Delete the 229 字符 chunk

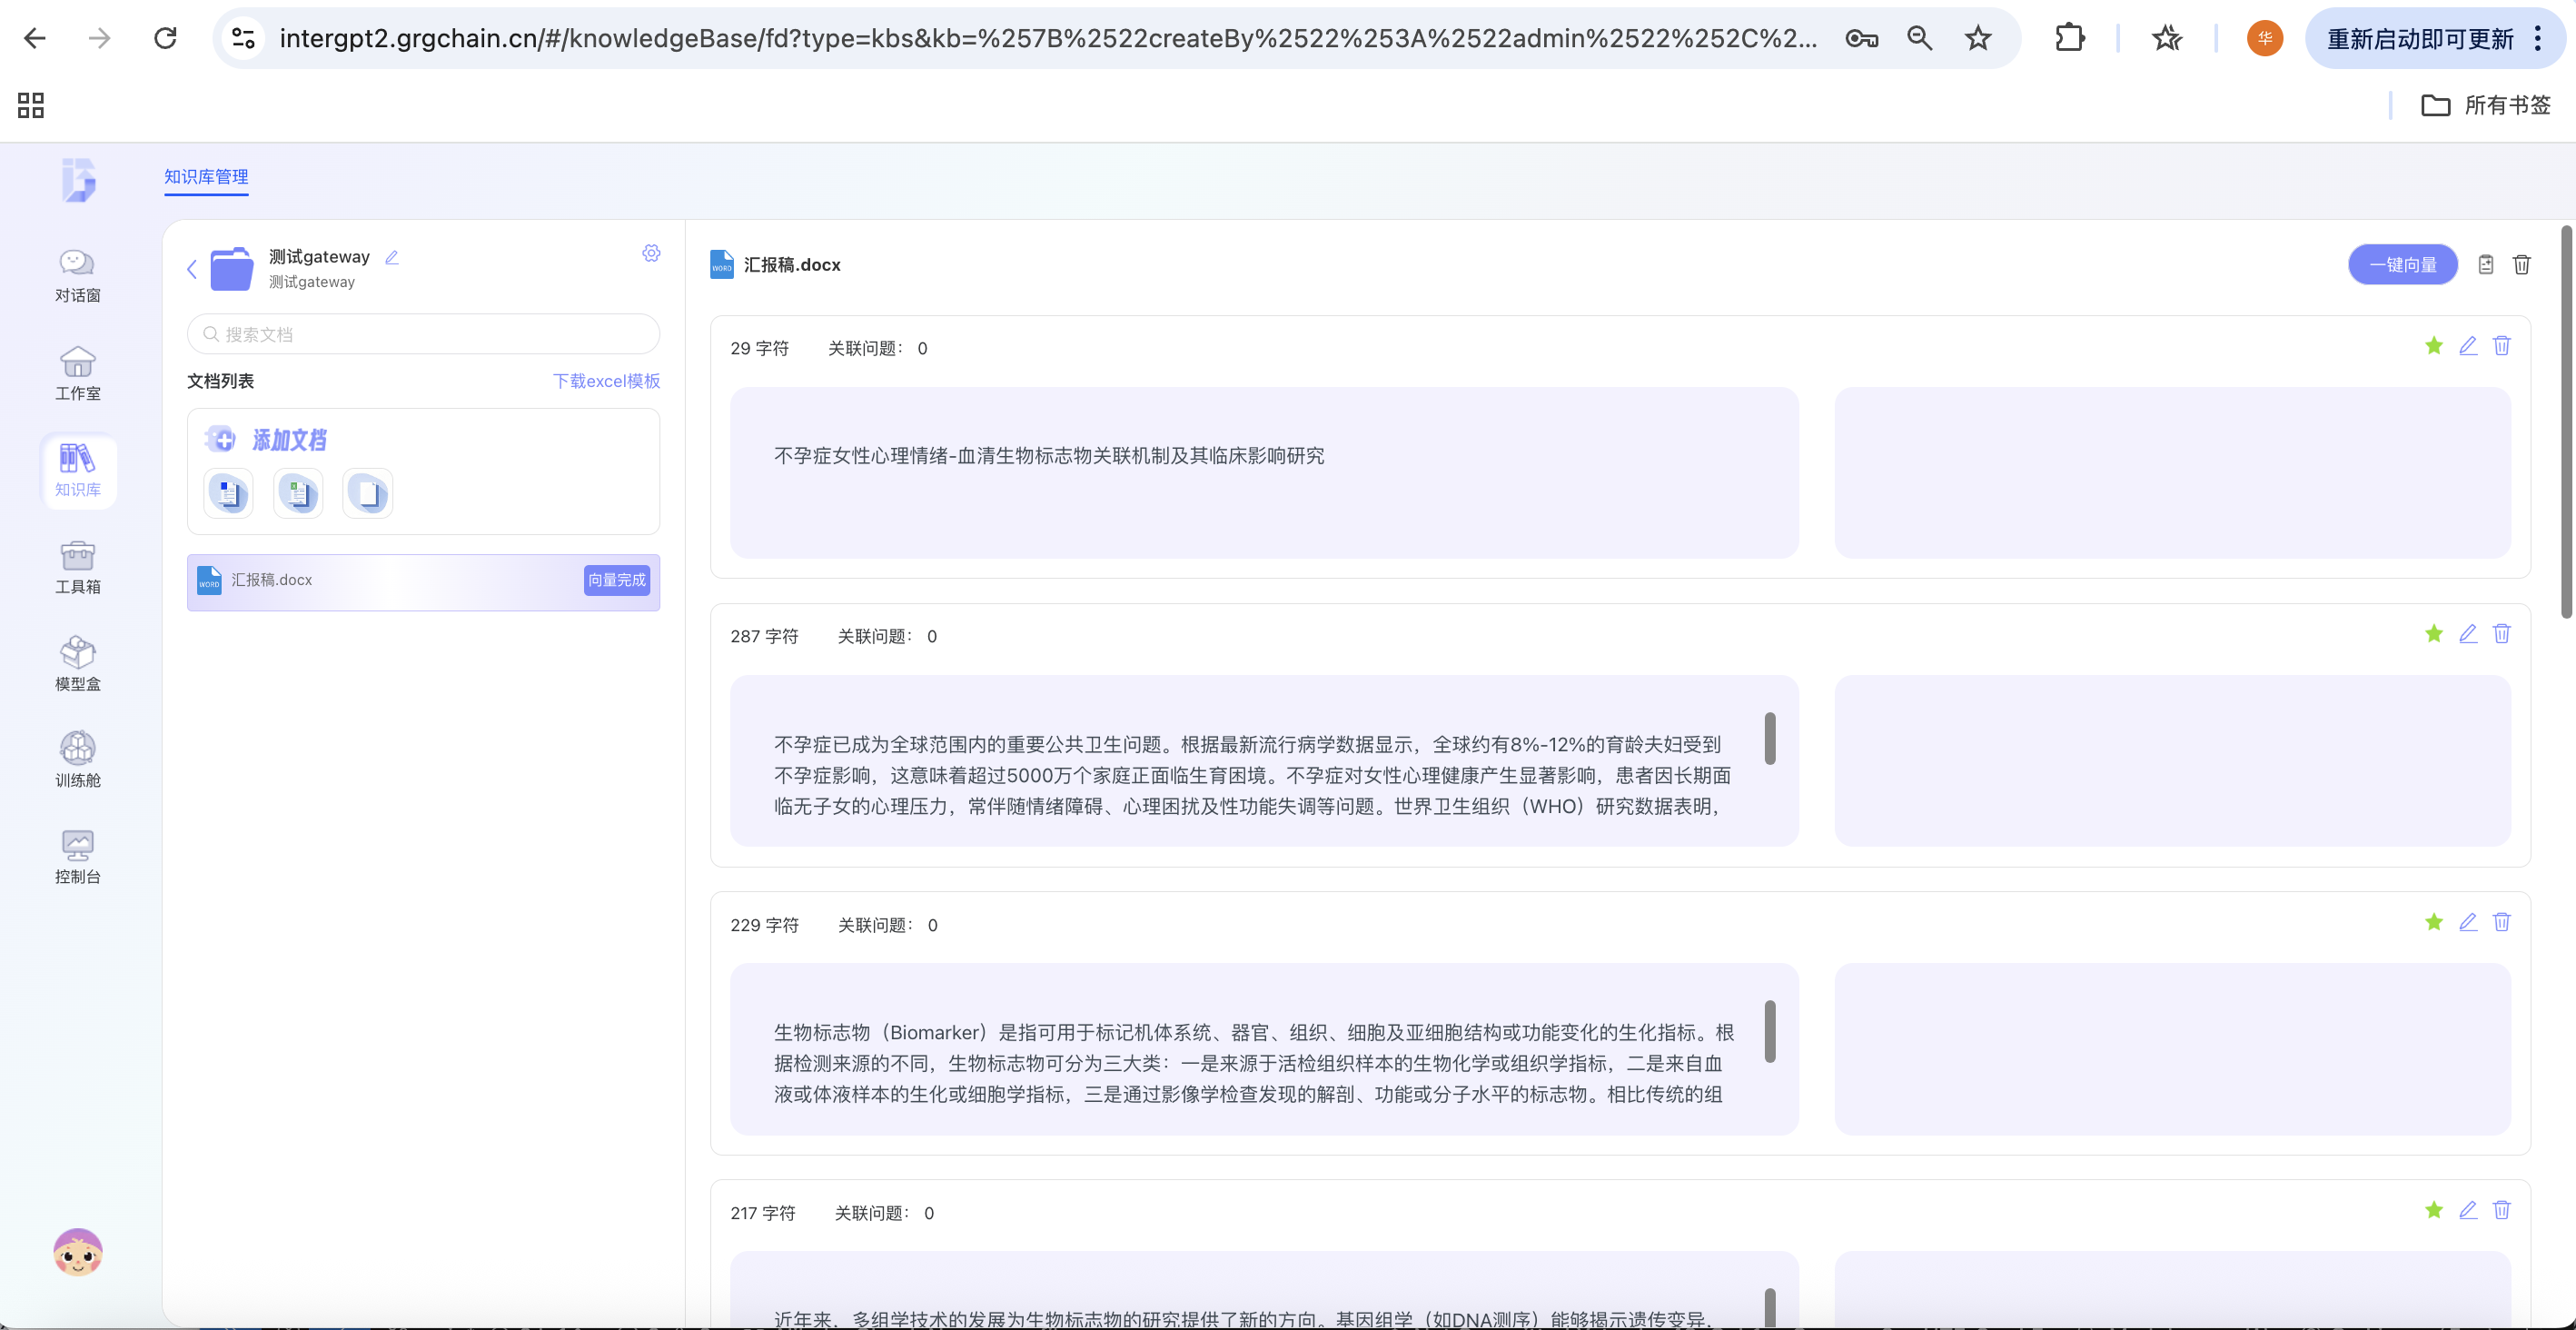click(2501, 922)
